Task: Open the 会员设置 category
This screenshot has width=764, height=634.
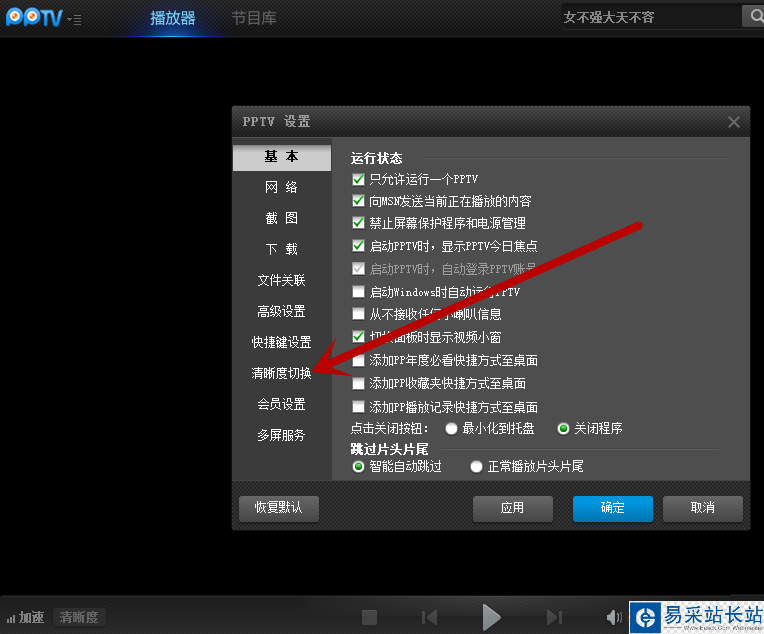Action: (282, 404)
